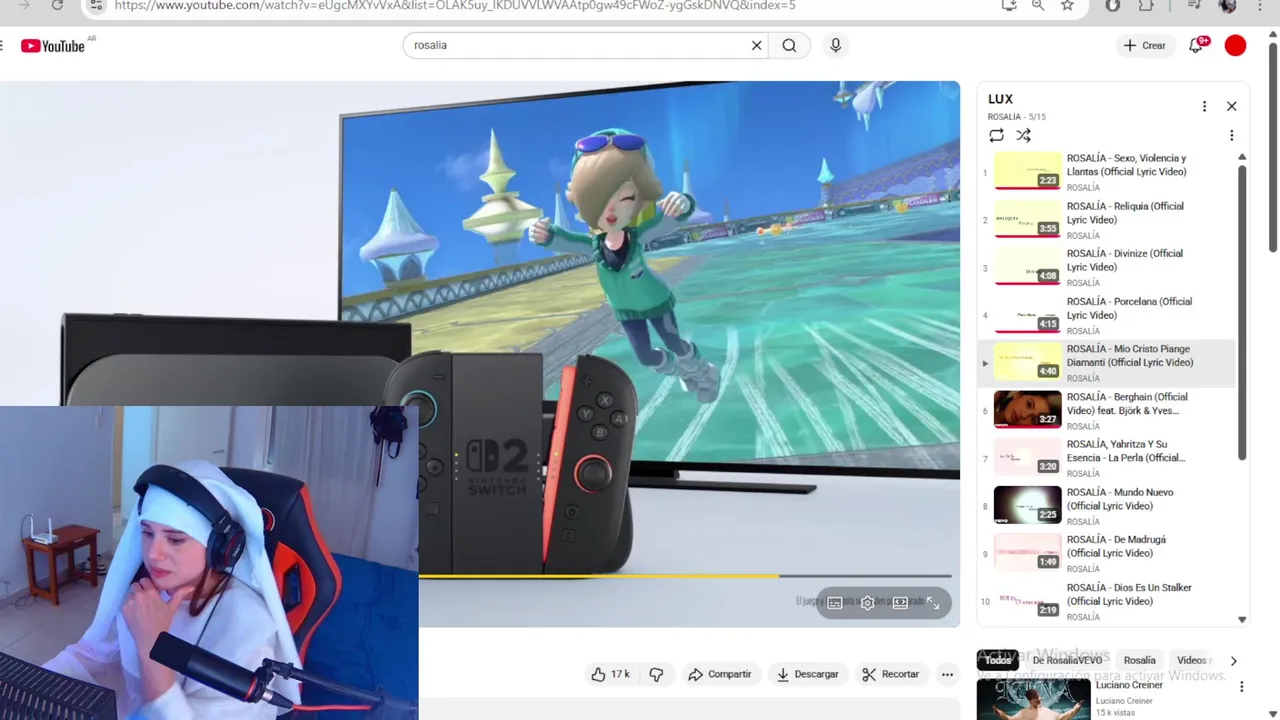
Task: Select the Videos filter chip
Action: coord(1192,660)
